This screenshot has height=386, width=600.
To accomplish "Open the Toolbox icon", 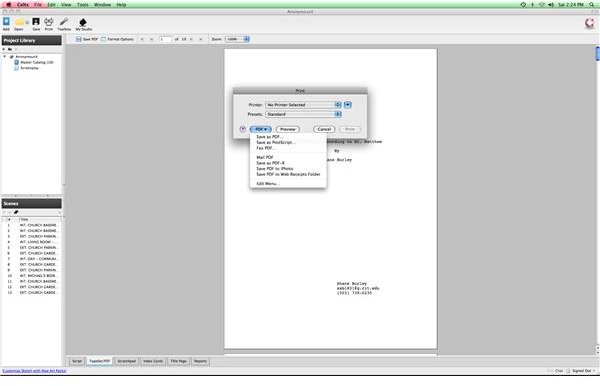I will tap(64, 22).
